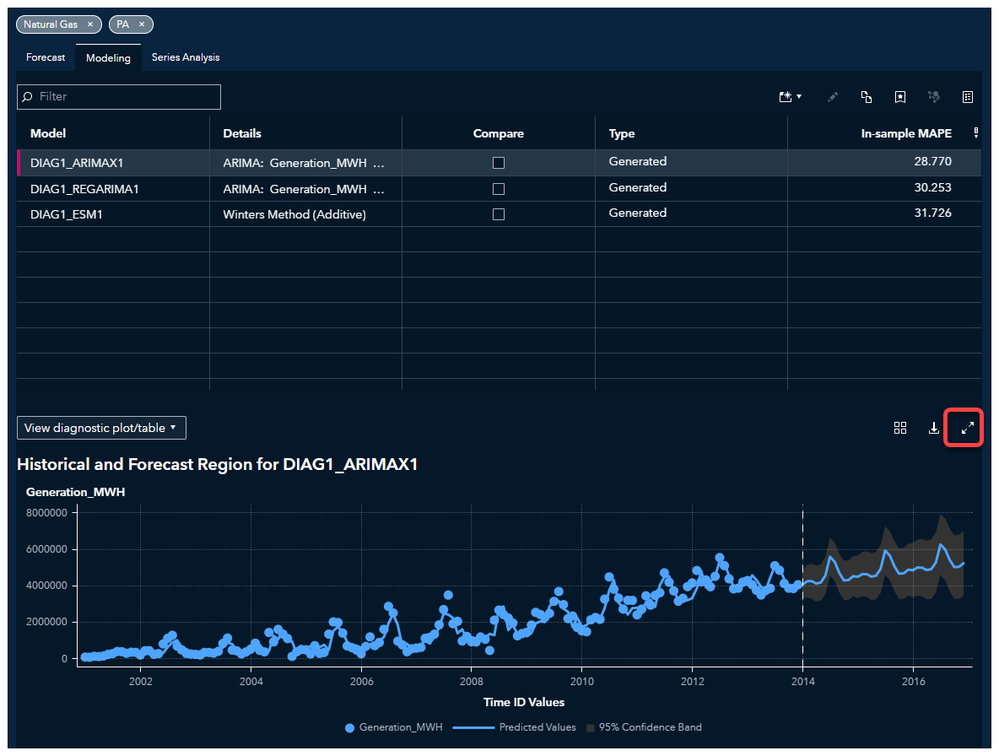This screenshot has width=999, height=756.
Task: Open View diagnostic plot/table dropdown
Action: [x=101, y=428]
